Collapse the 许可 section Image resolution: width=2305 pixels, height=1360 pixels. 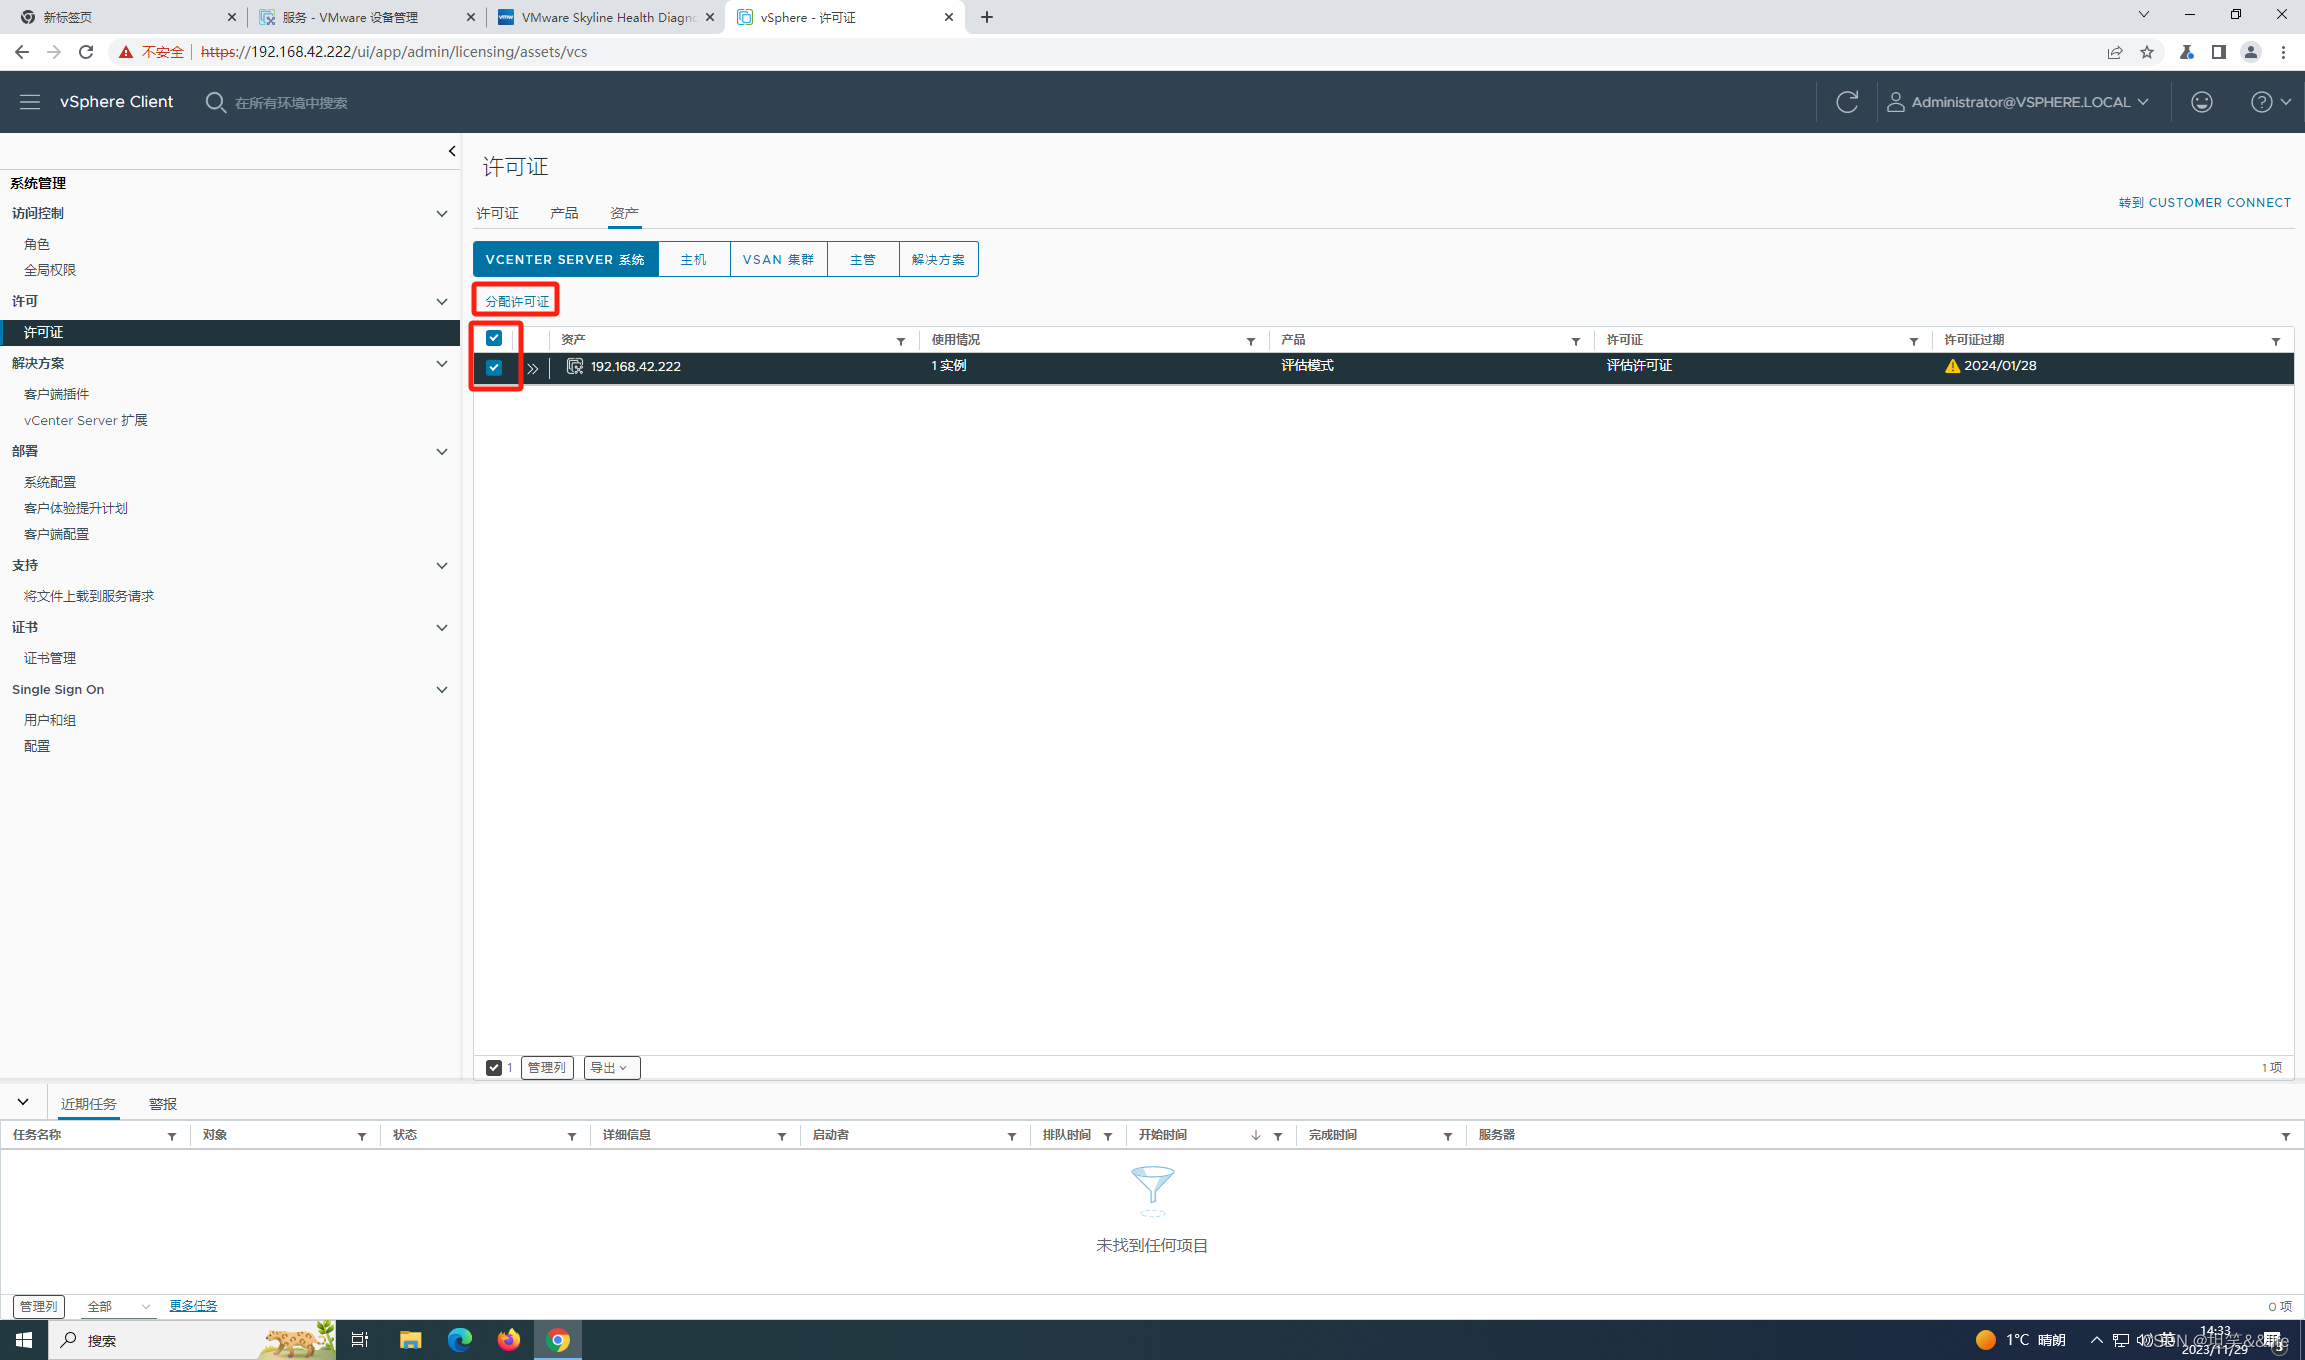442,301
